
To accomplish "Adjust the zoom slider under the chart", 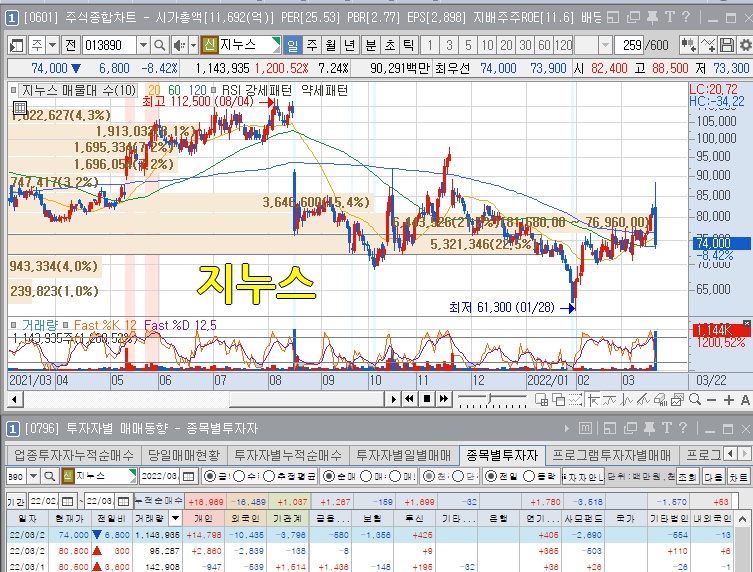I will point(490,399).
